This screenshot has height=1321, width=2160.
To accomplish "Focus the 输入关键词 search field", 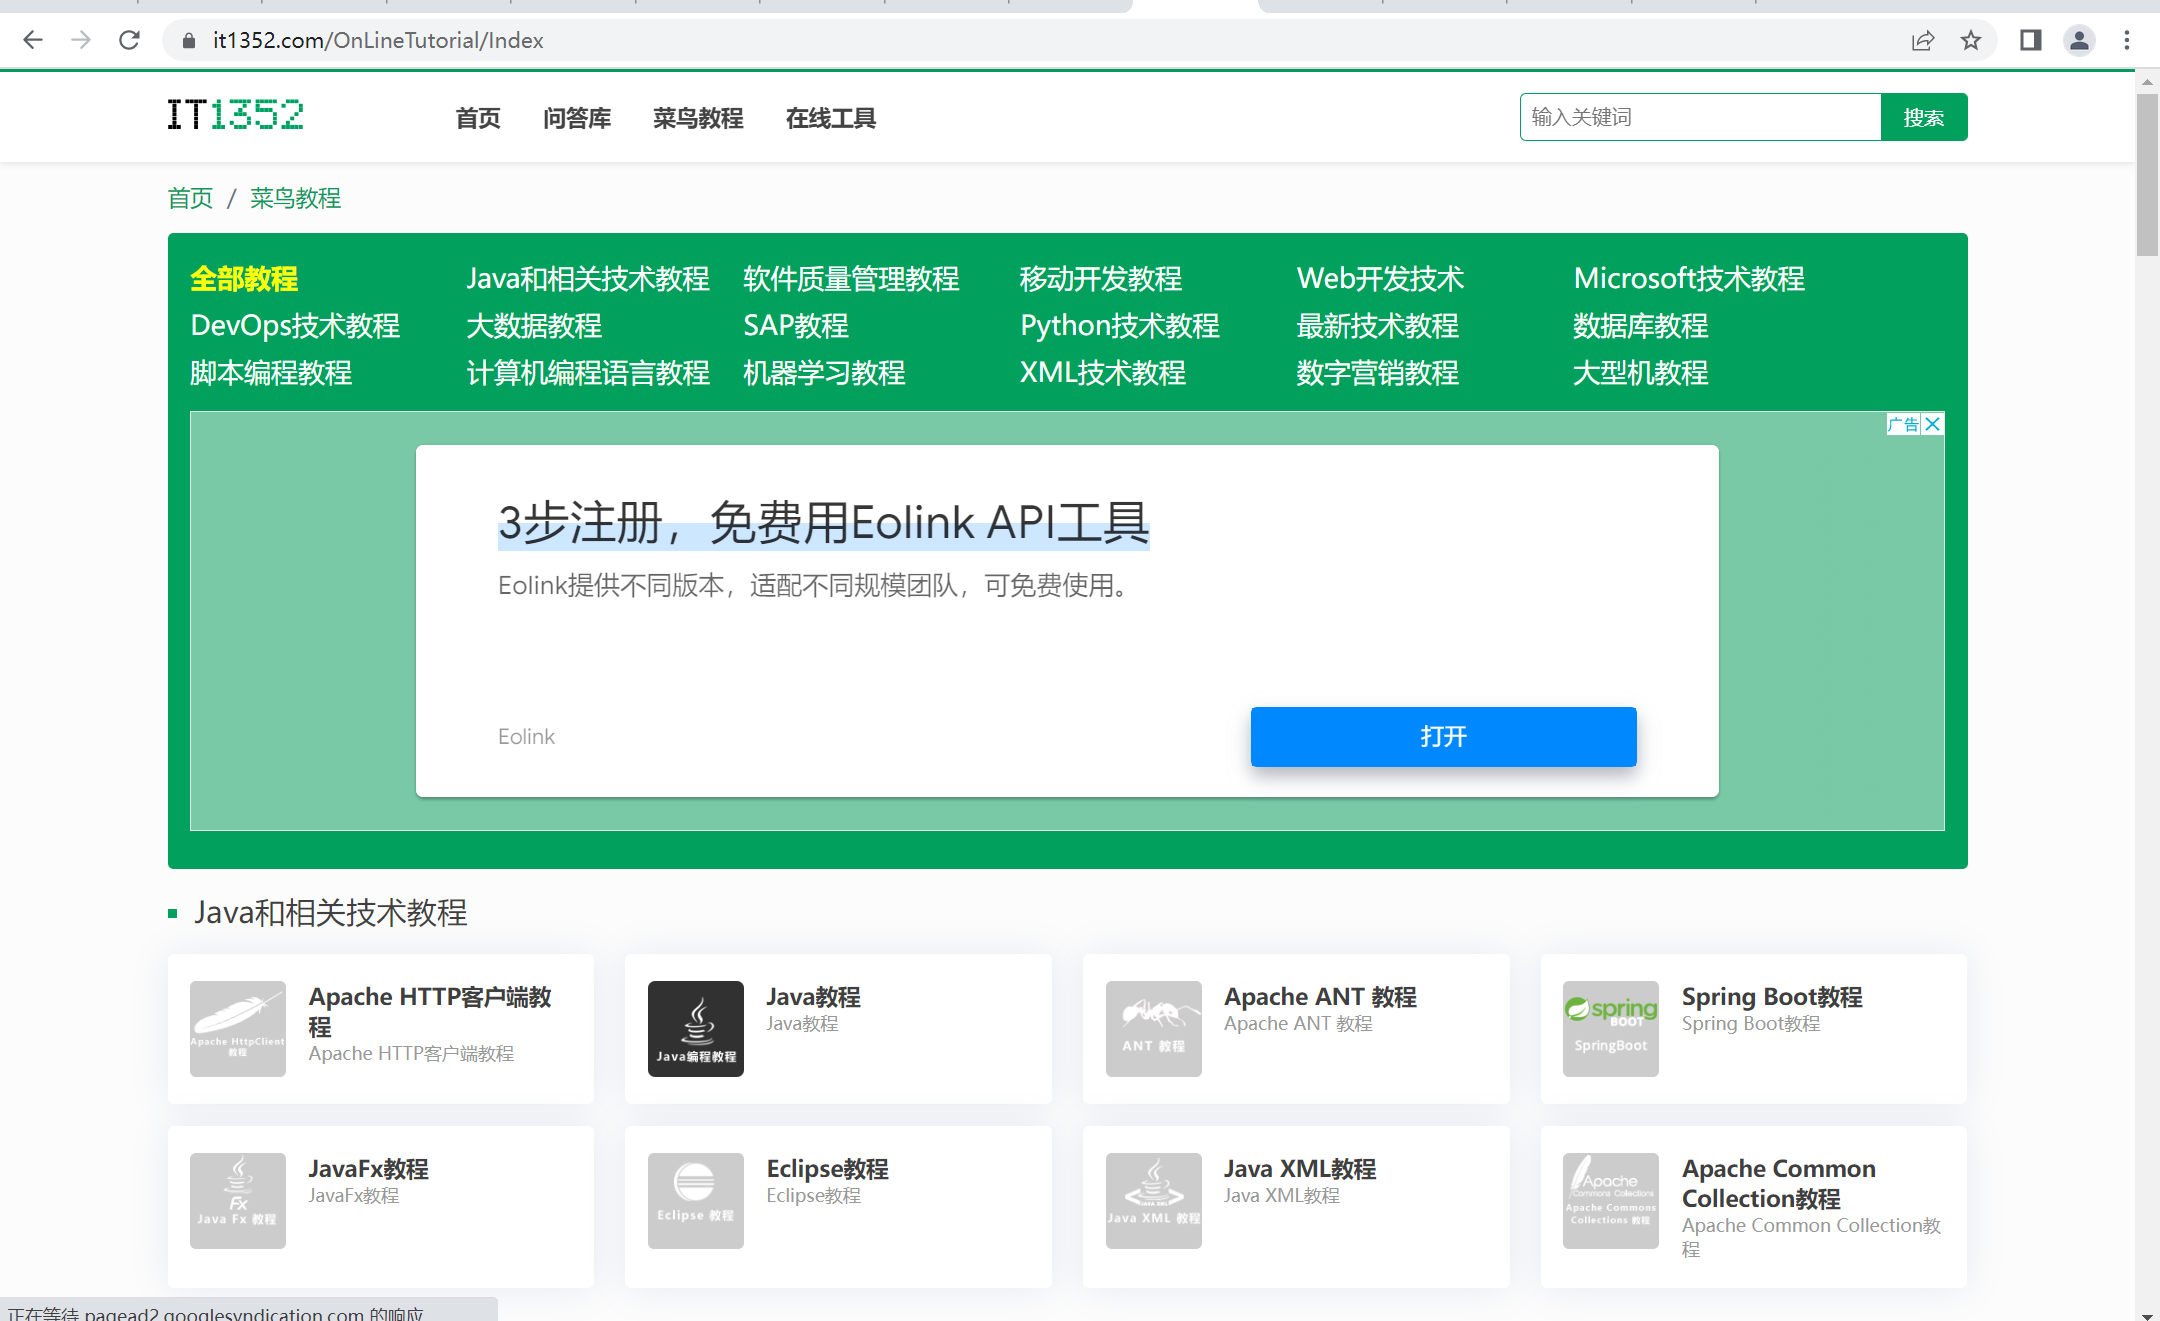I will (x=1700, y=117).
